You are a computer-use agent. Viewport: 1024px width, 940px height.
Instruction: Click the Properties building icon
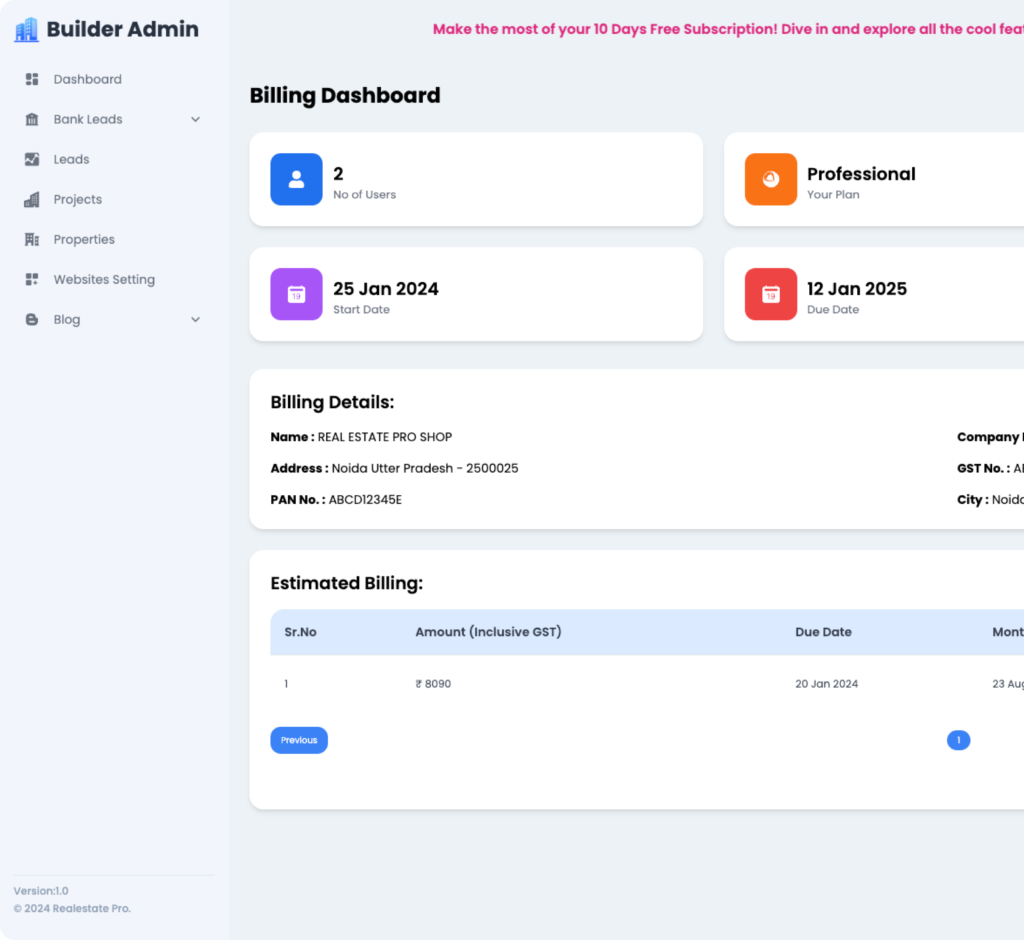click(x=32, y=239)
